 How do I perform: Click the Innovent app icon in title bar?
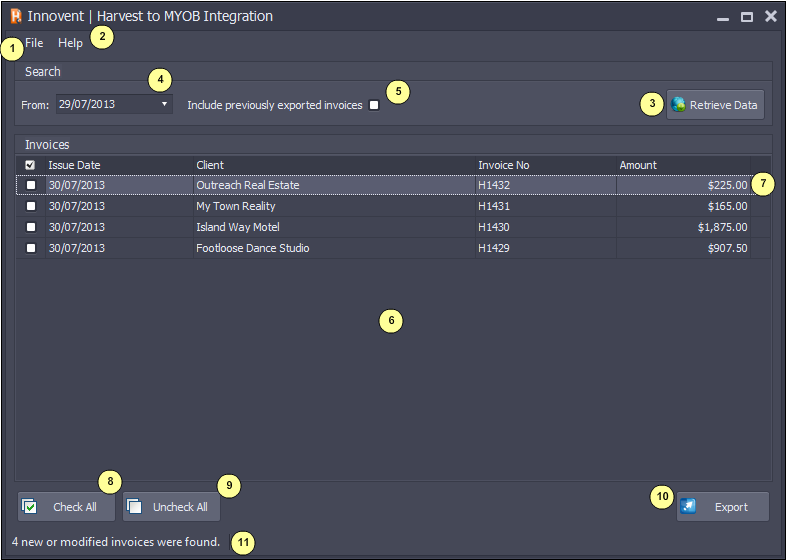(x=16, y=17)
